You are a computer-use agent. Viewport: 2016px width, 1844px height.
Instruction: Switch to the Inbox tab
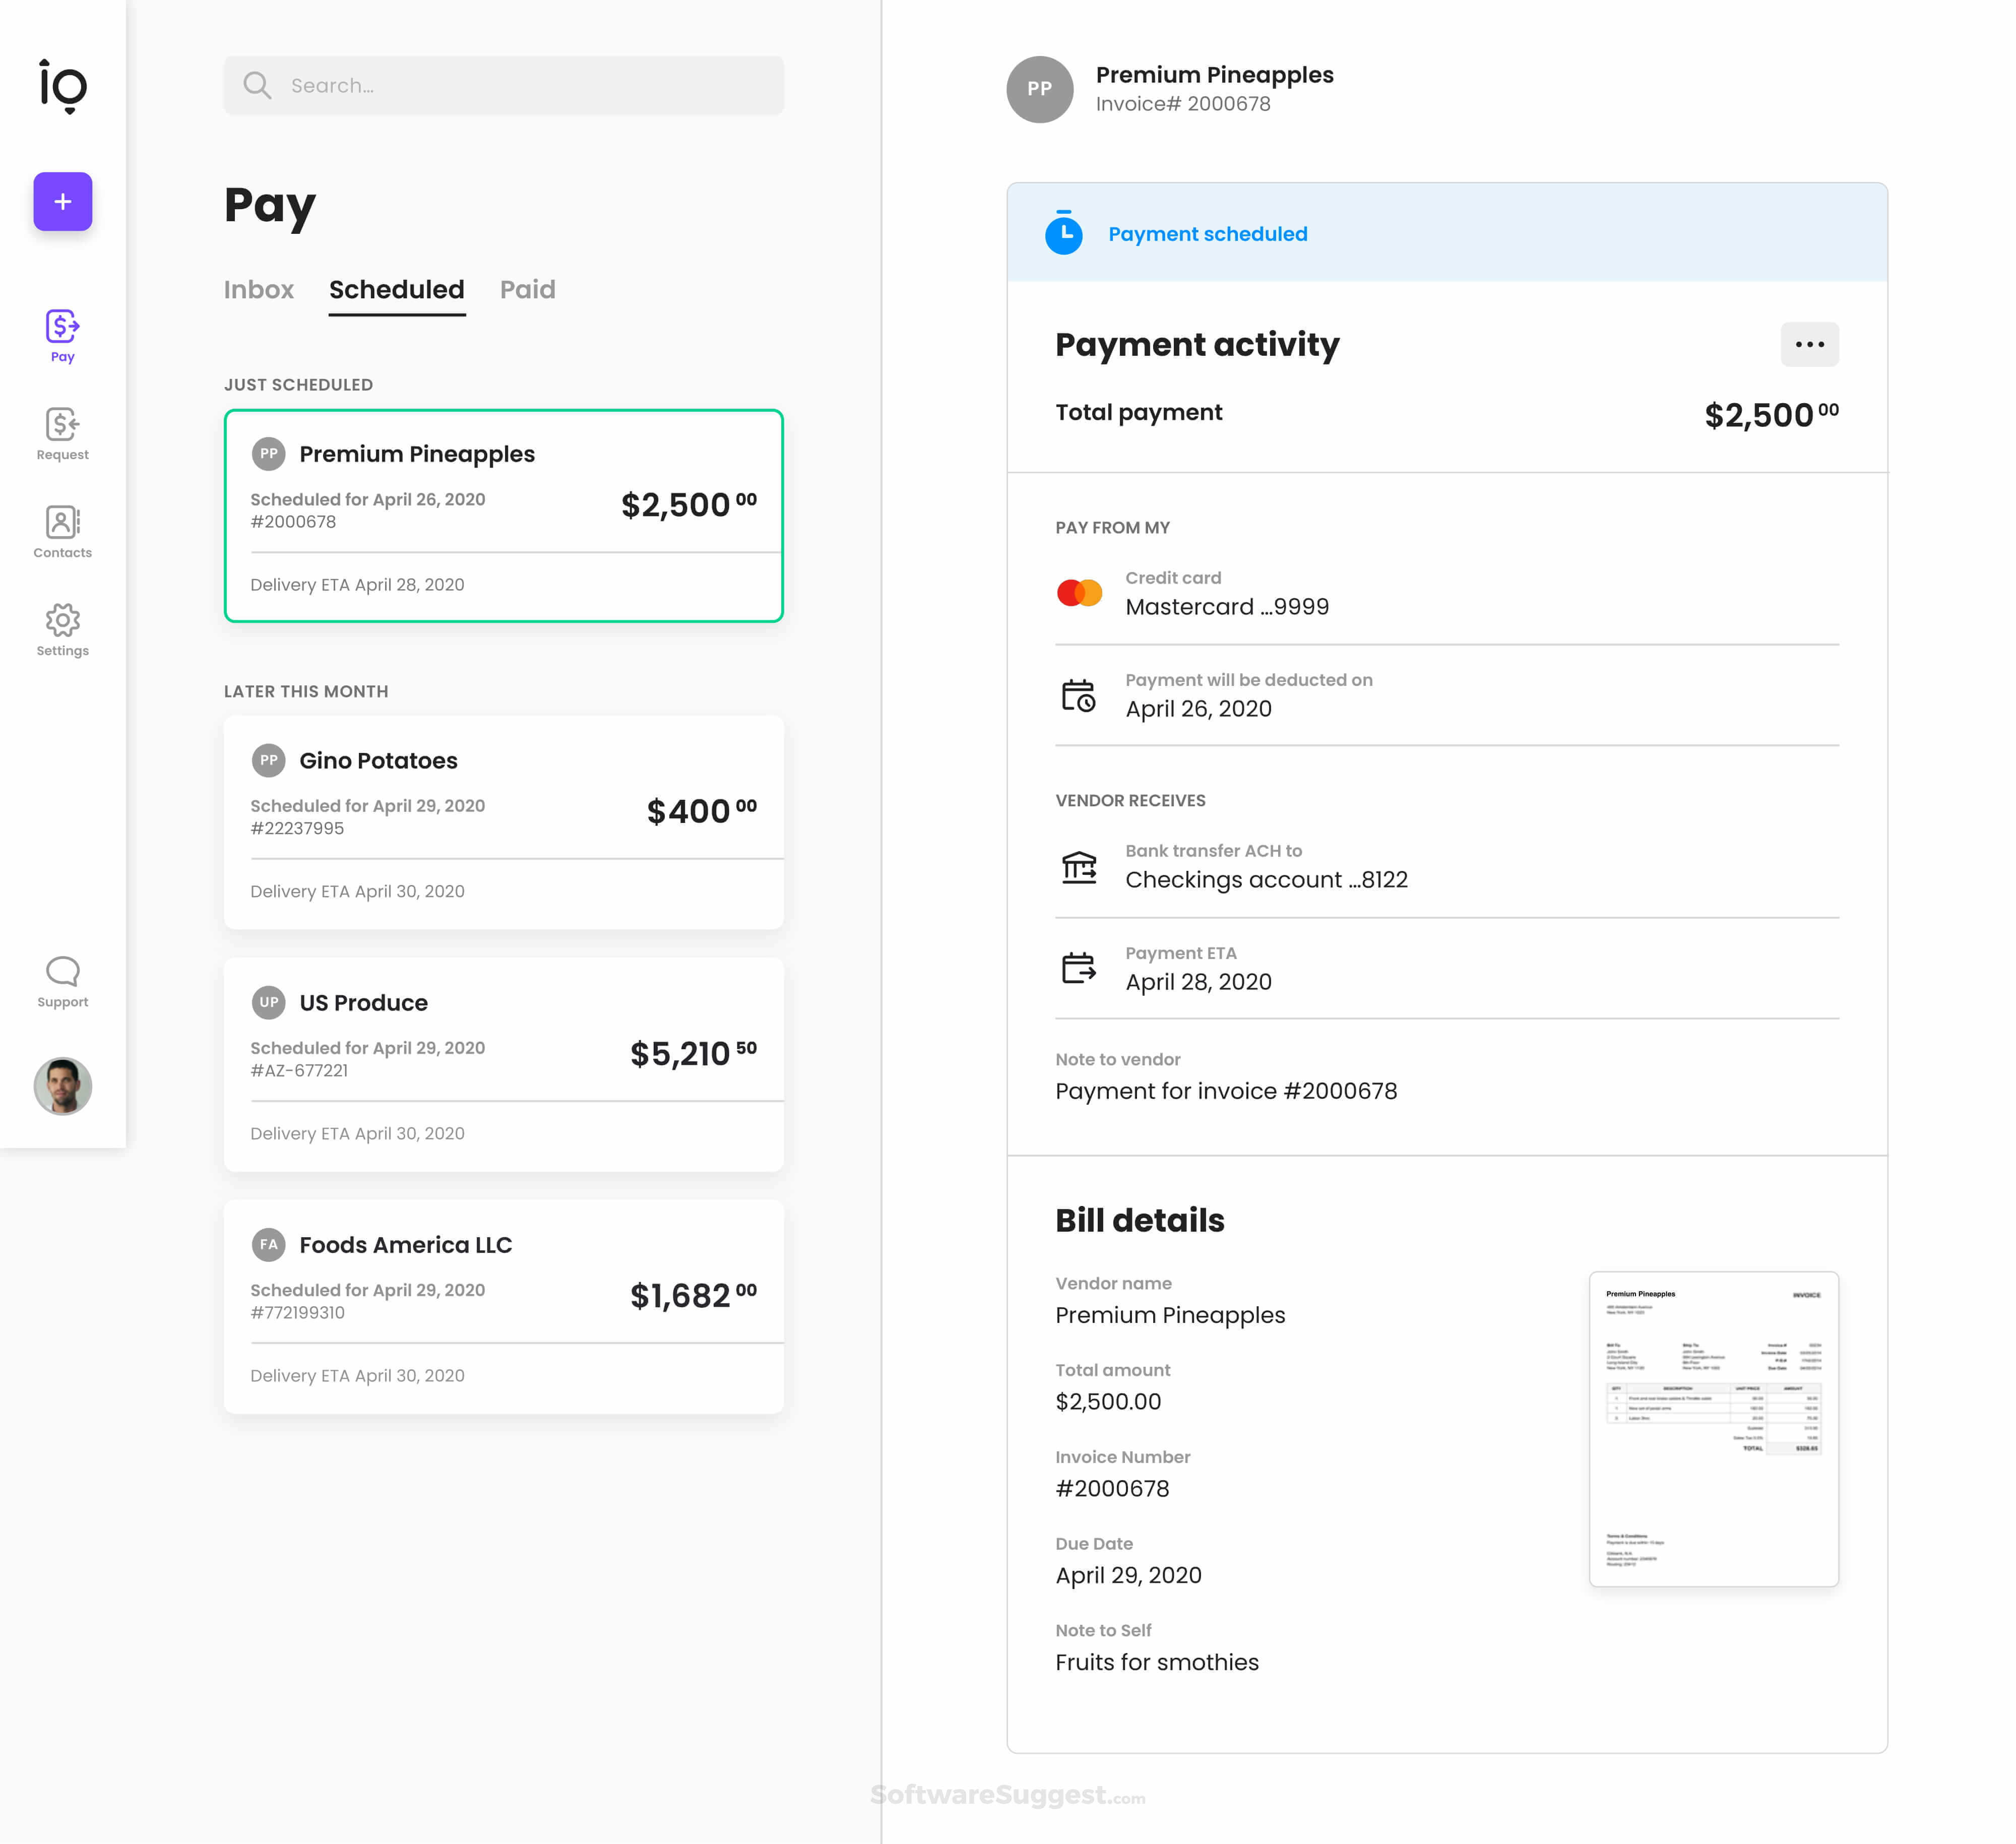tap(258, 290)
